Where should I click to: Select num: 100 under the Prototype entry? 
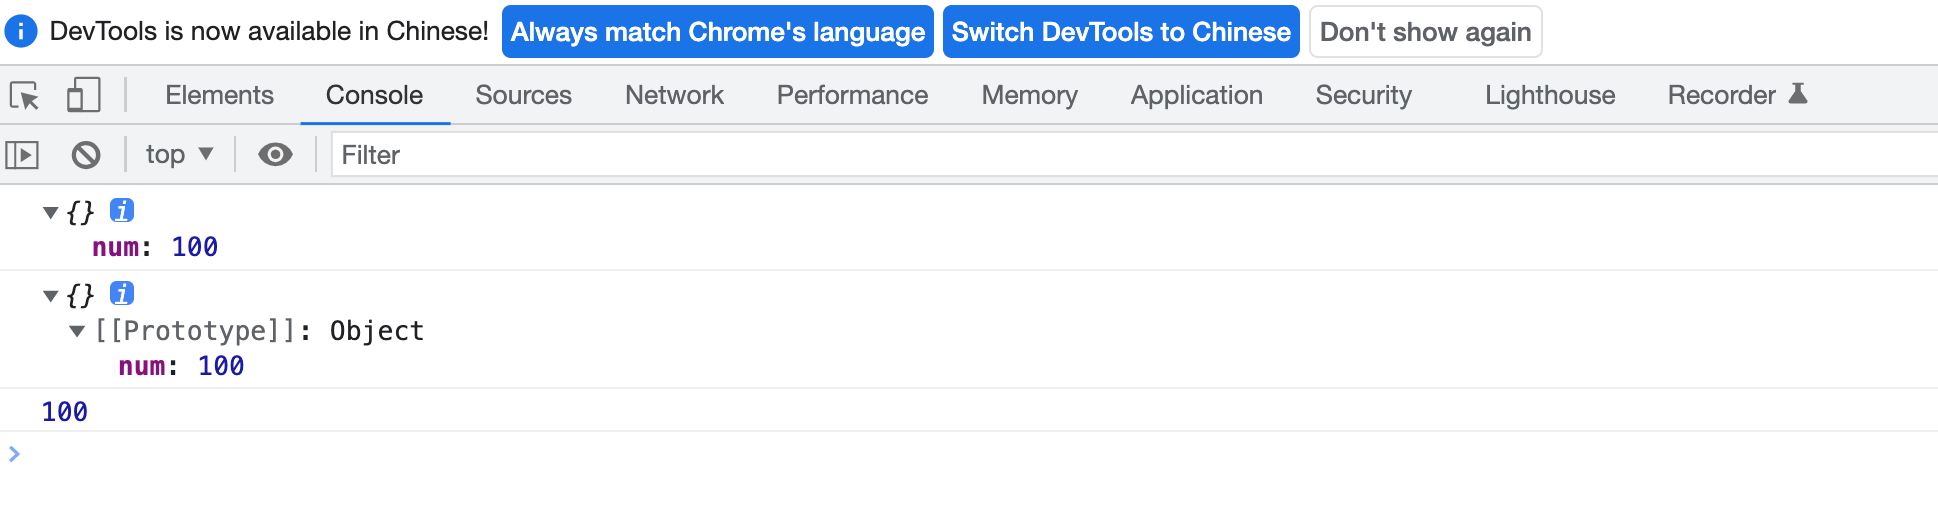(181, 366)
